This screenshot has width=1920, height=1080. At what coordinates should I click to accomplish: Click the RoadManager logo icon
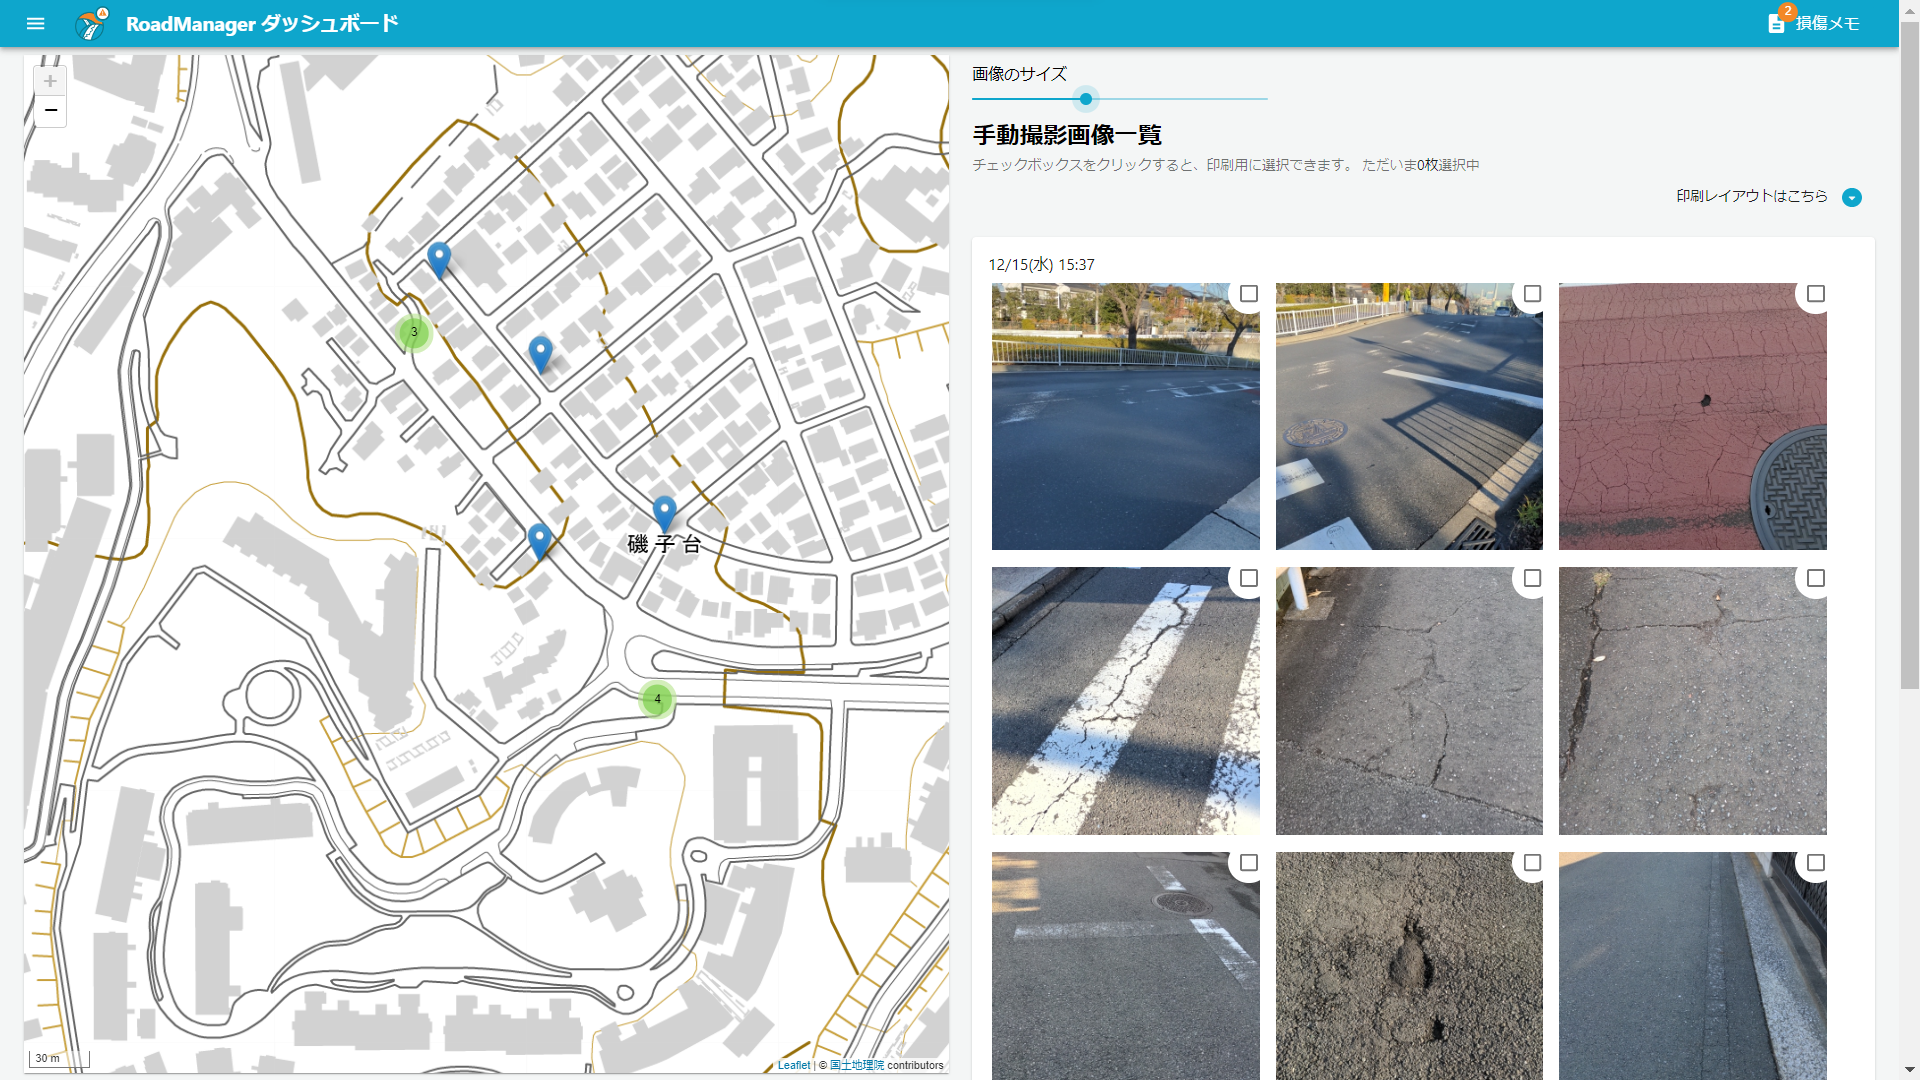91,23
